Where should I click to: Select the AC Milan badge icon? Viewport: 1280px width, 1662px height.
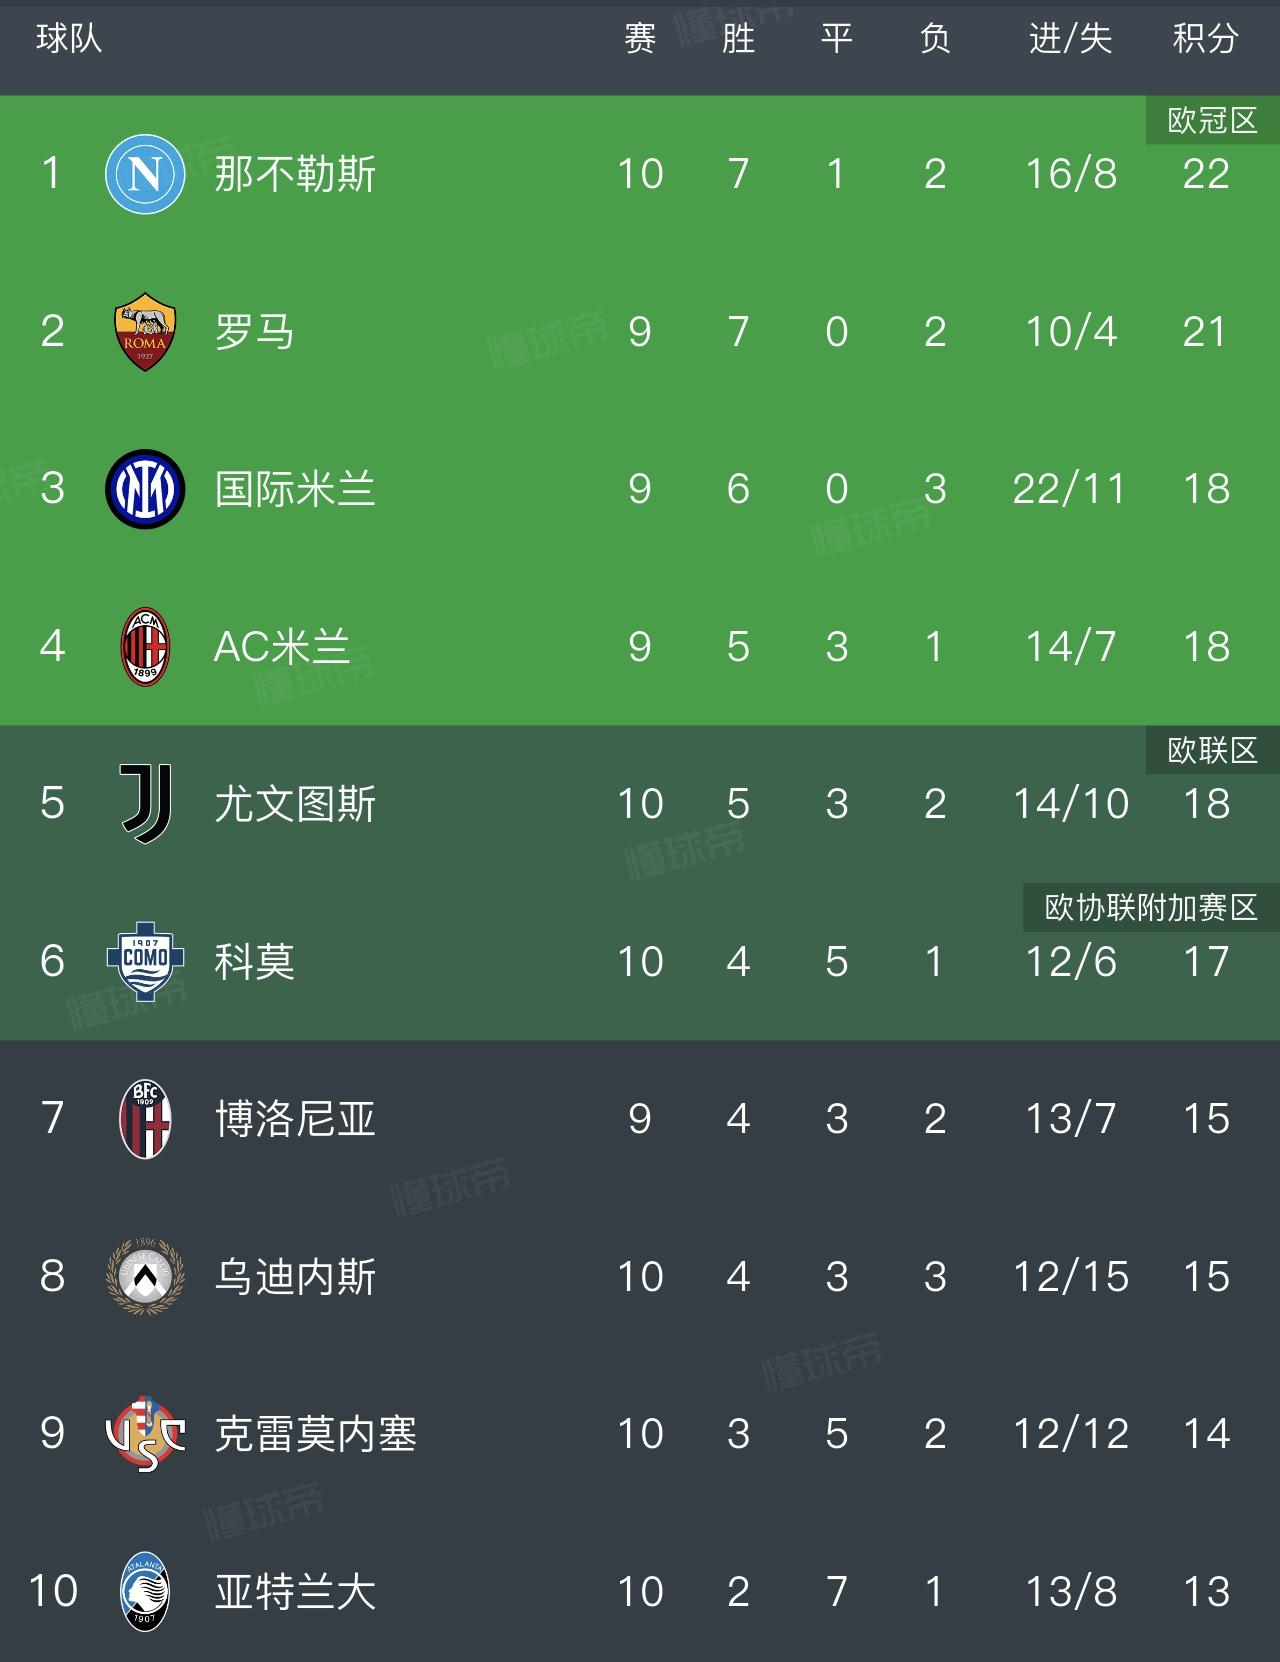tap(145, 647)
